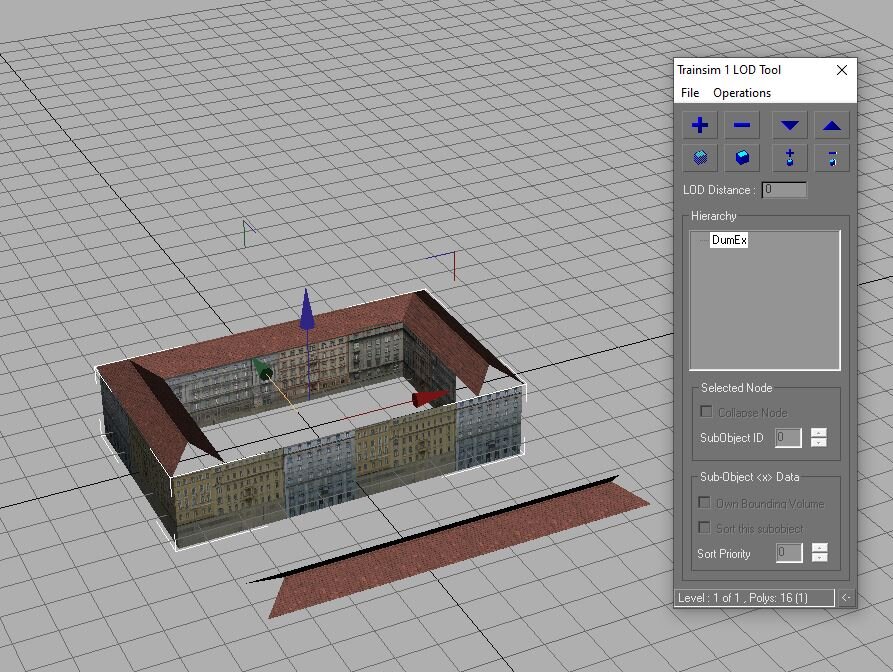
Task: Click the blue up-arrow button
Action: pos(831,125)
